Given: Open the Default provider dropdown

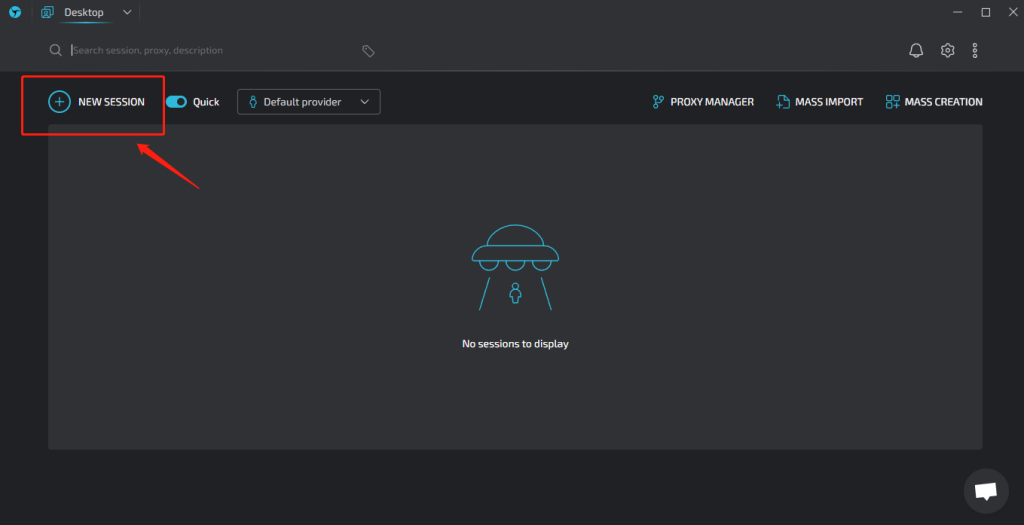Looking at the screenshot, I should click(308, 102).
